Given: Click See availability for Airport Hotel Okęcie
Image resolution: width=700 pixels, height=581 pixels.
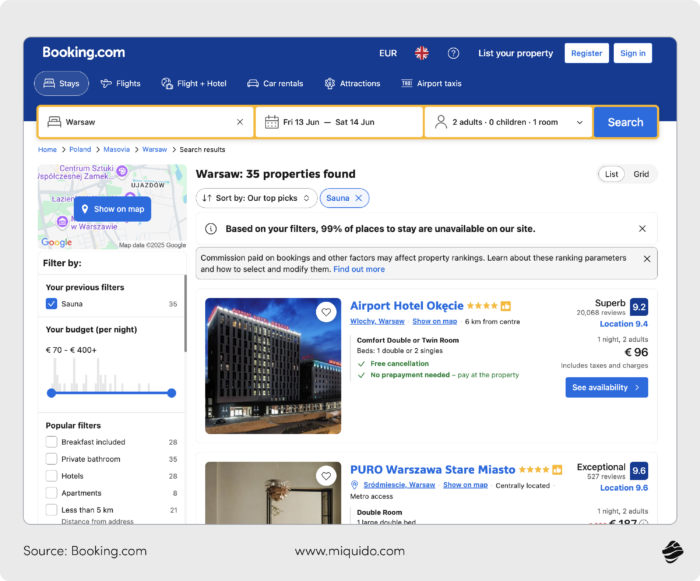Looking at the screenshot, I should 607,387.
